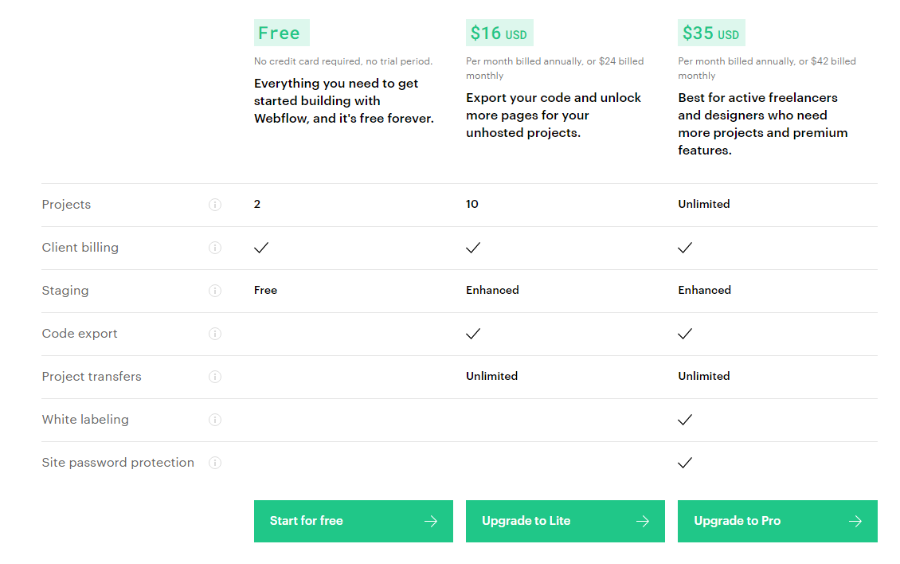Open the info icon beside Code export
Image resolution: width=900 pixels, height=564 pixels.
(215, 334)
